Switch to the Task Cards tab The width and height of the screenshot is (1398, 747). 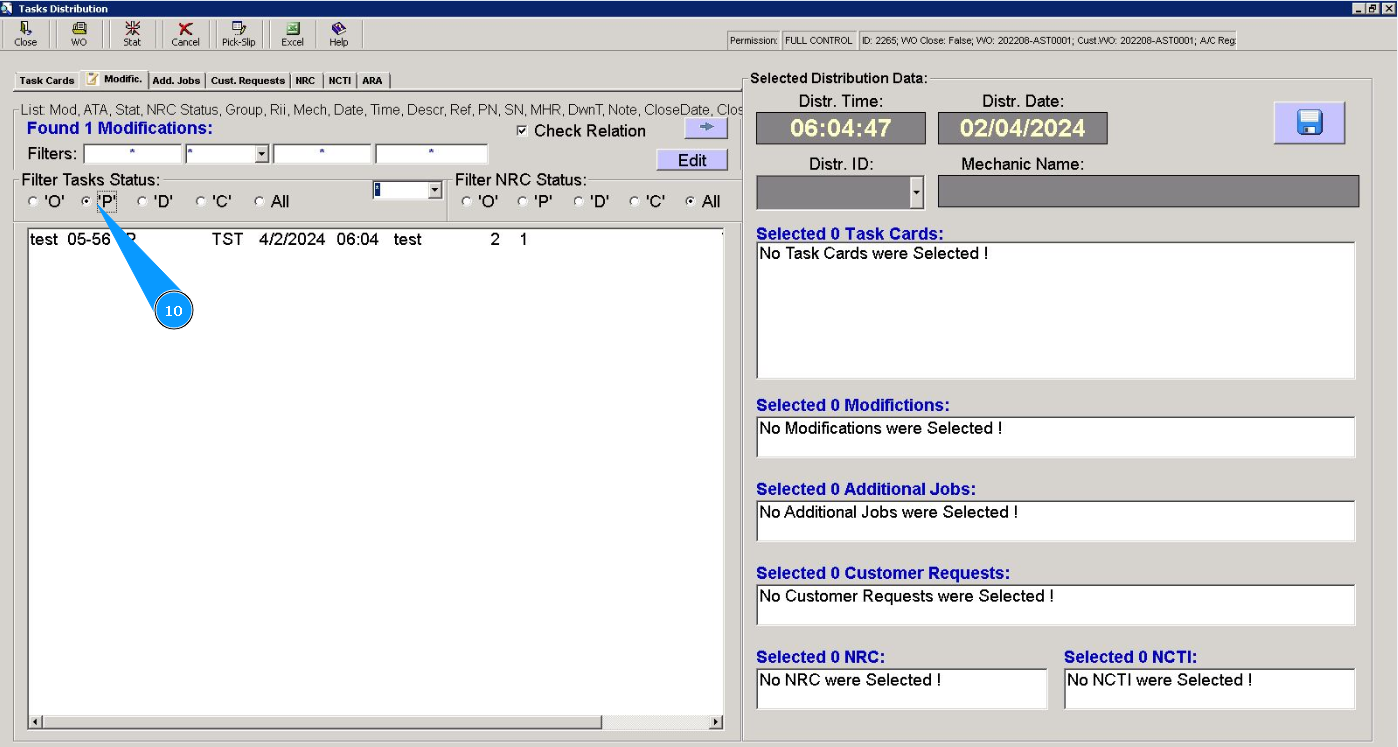[47, 81]
